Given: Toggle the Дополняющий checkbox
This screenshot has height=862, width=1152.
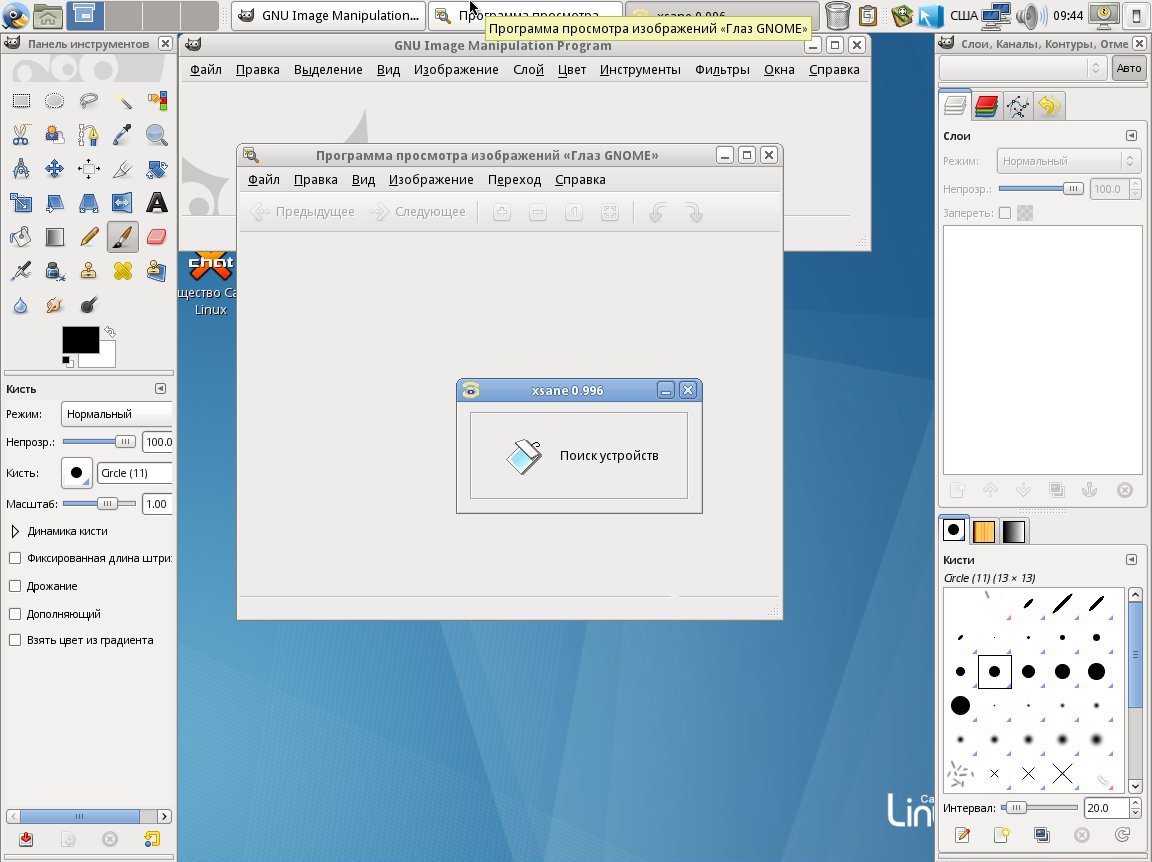Looking at the screenshot, I should [15, 614].
